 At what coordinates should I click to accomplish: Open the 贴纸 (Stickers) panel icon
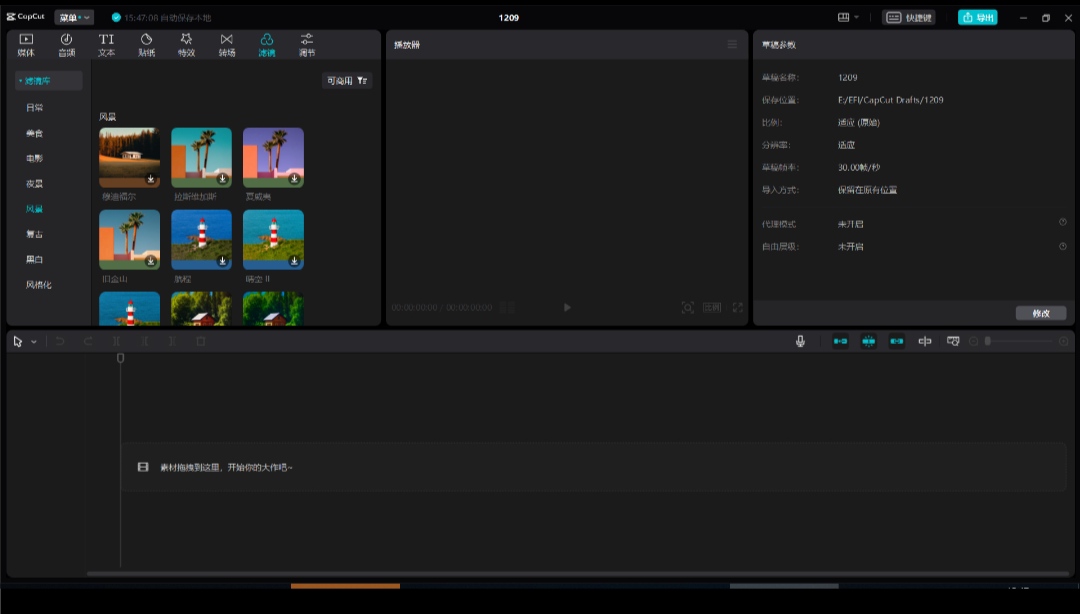(146, 44)
